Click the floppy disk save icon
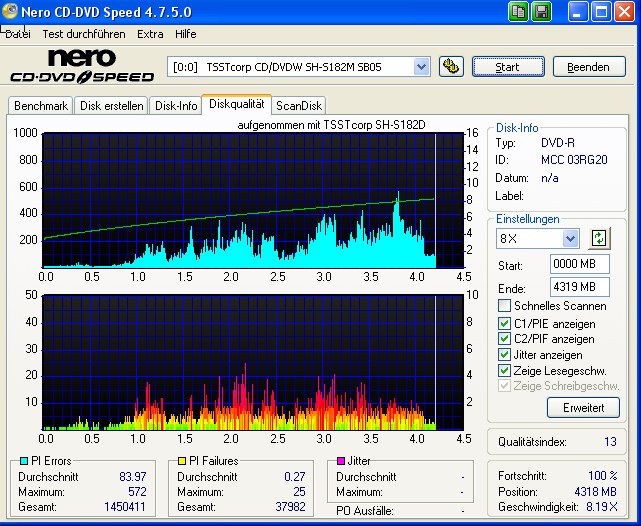Screen dimensions: 641x526 pyautogui.click(x=542, y=12)
